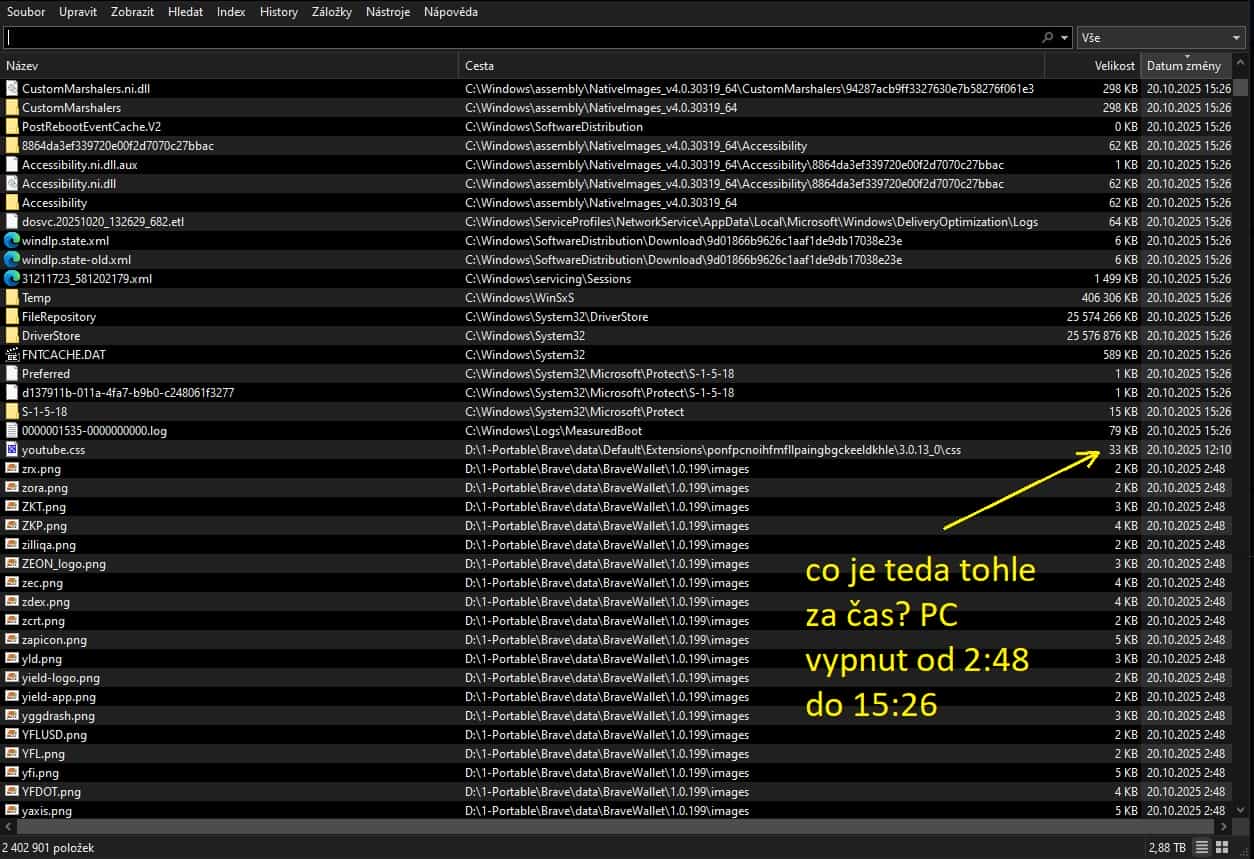The width and height of the screenshot is (1254, 859).
Task: Open the Soubor menu
Action: (26, 12)
